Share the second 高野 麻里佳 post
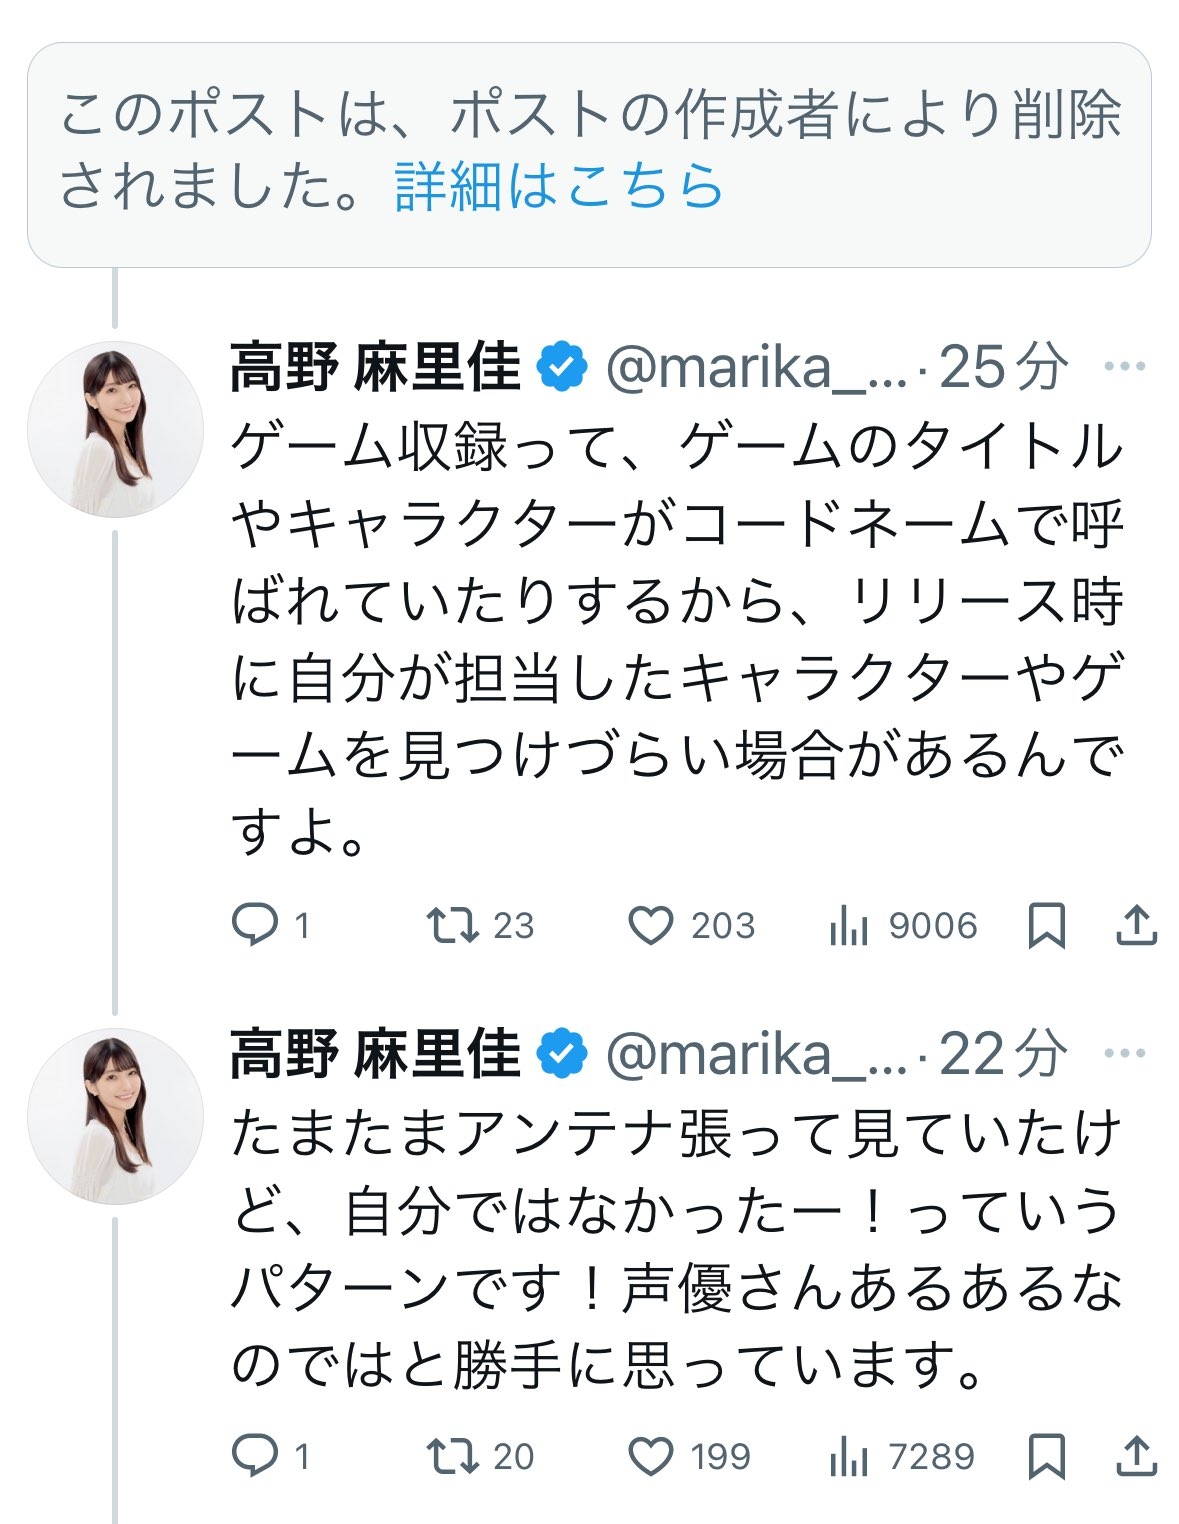 pos(1135,1456)
